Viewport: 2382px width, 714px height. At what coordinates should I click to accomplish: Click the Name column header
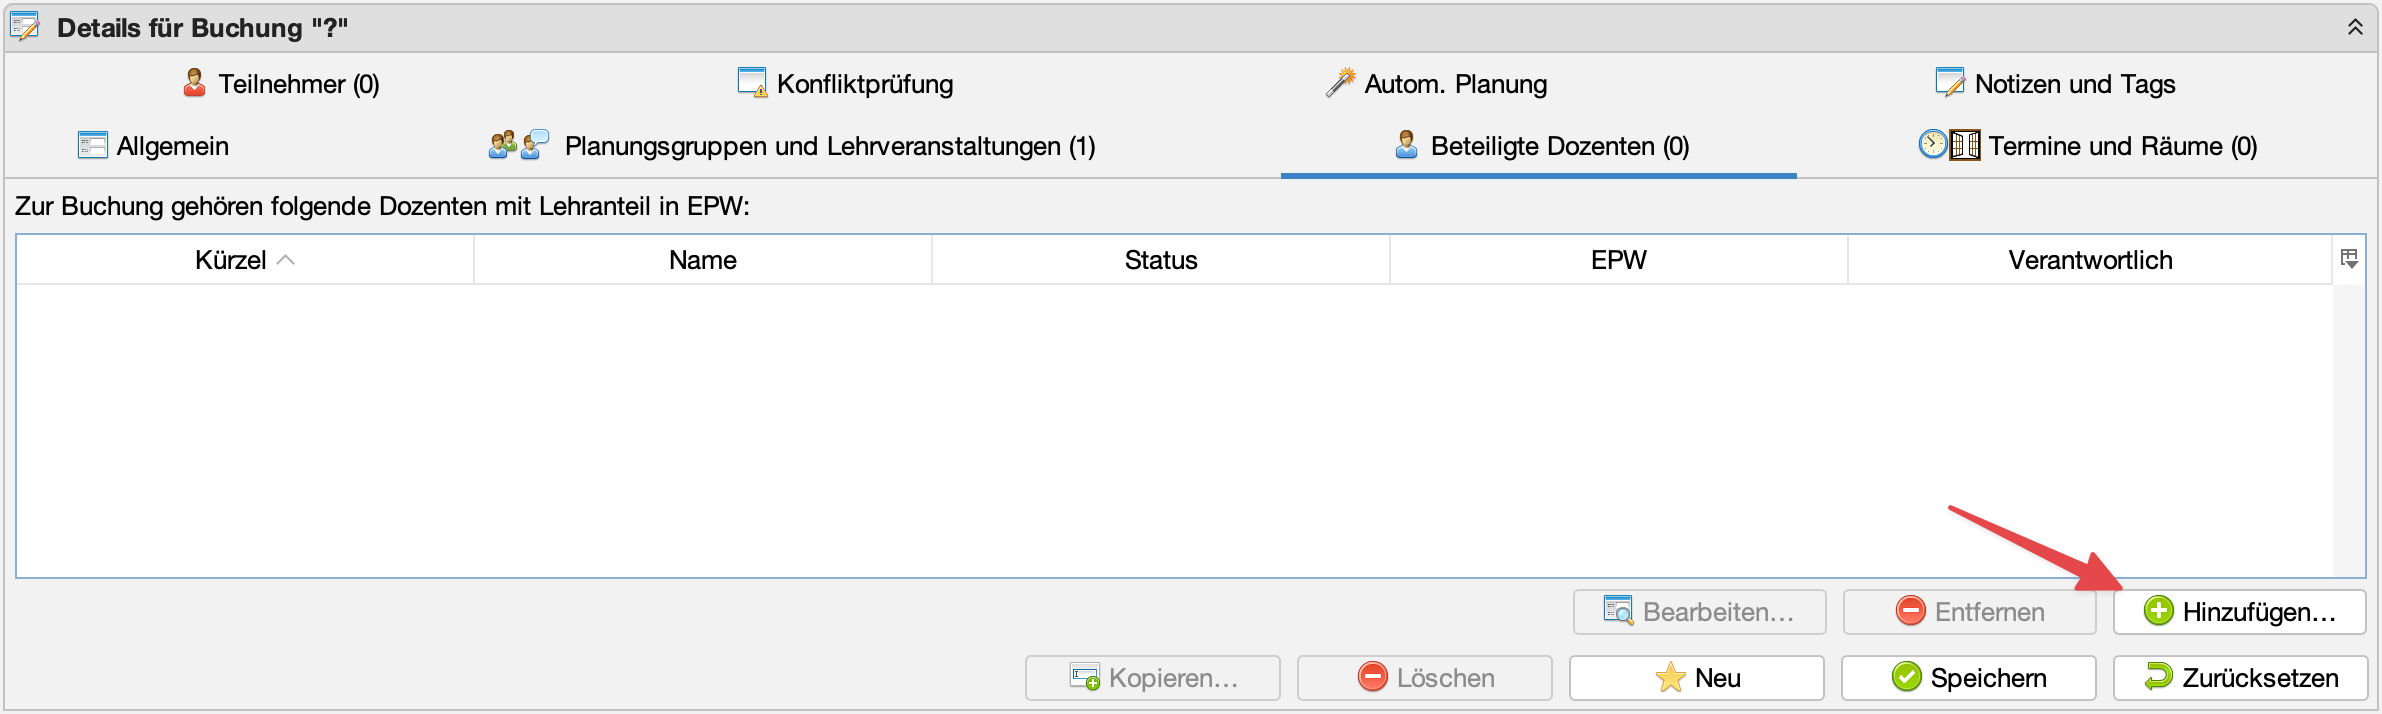(x=702, y=260)
